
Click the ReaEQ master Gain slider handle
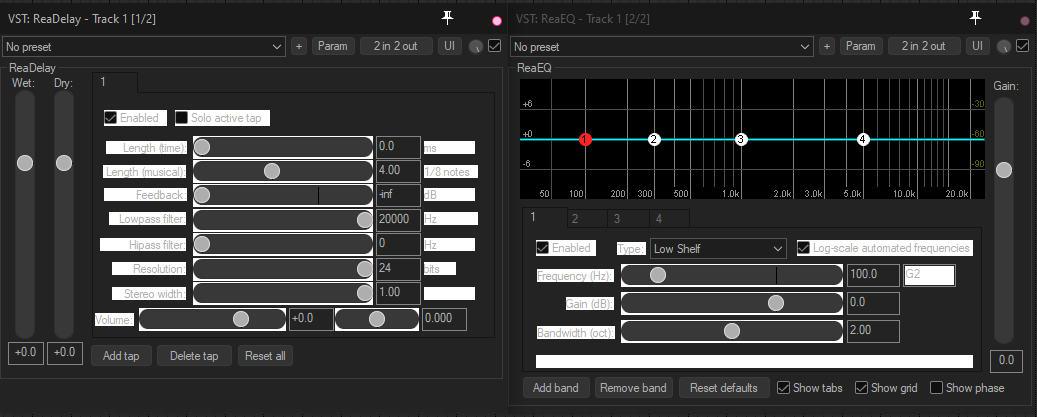(1004, 170)
